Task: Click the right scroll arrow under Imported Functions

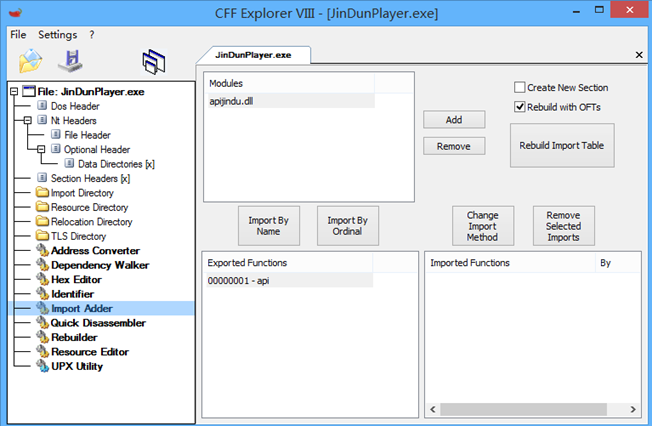Action: point(632,409)
